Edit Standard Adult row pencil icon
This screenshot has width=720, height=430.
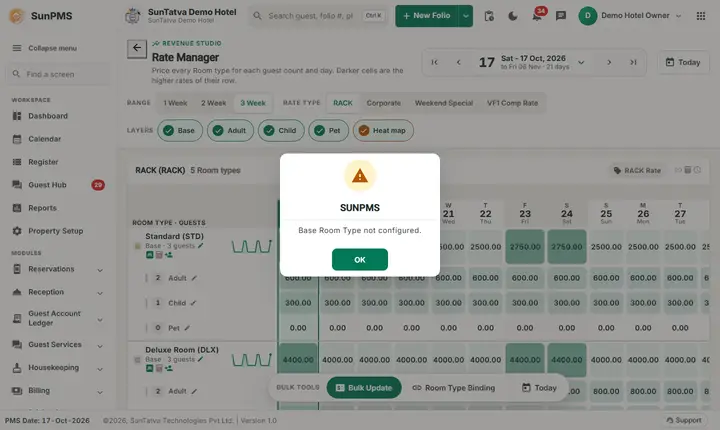click(194, 278)
